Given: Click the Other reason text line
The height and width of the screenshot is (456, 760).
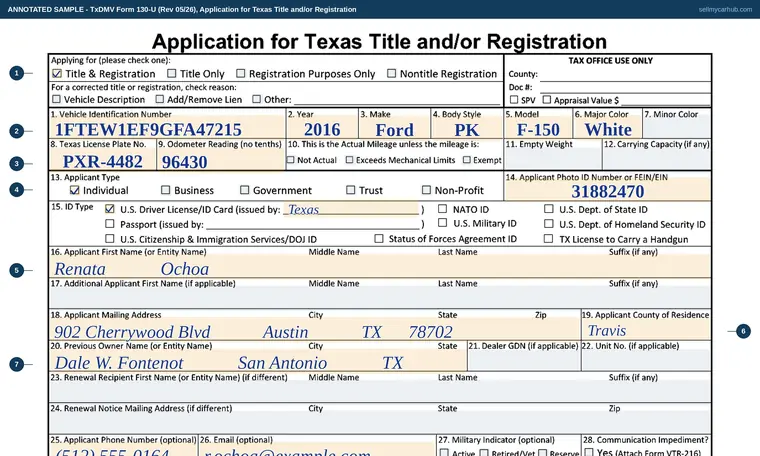Looking at the screenshot, I should pos(396,99).
